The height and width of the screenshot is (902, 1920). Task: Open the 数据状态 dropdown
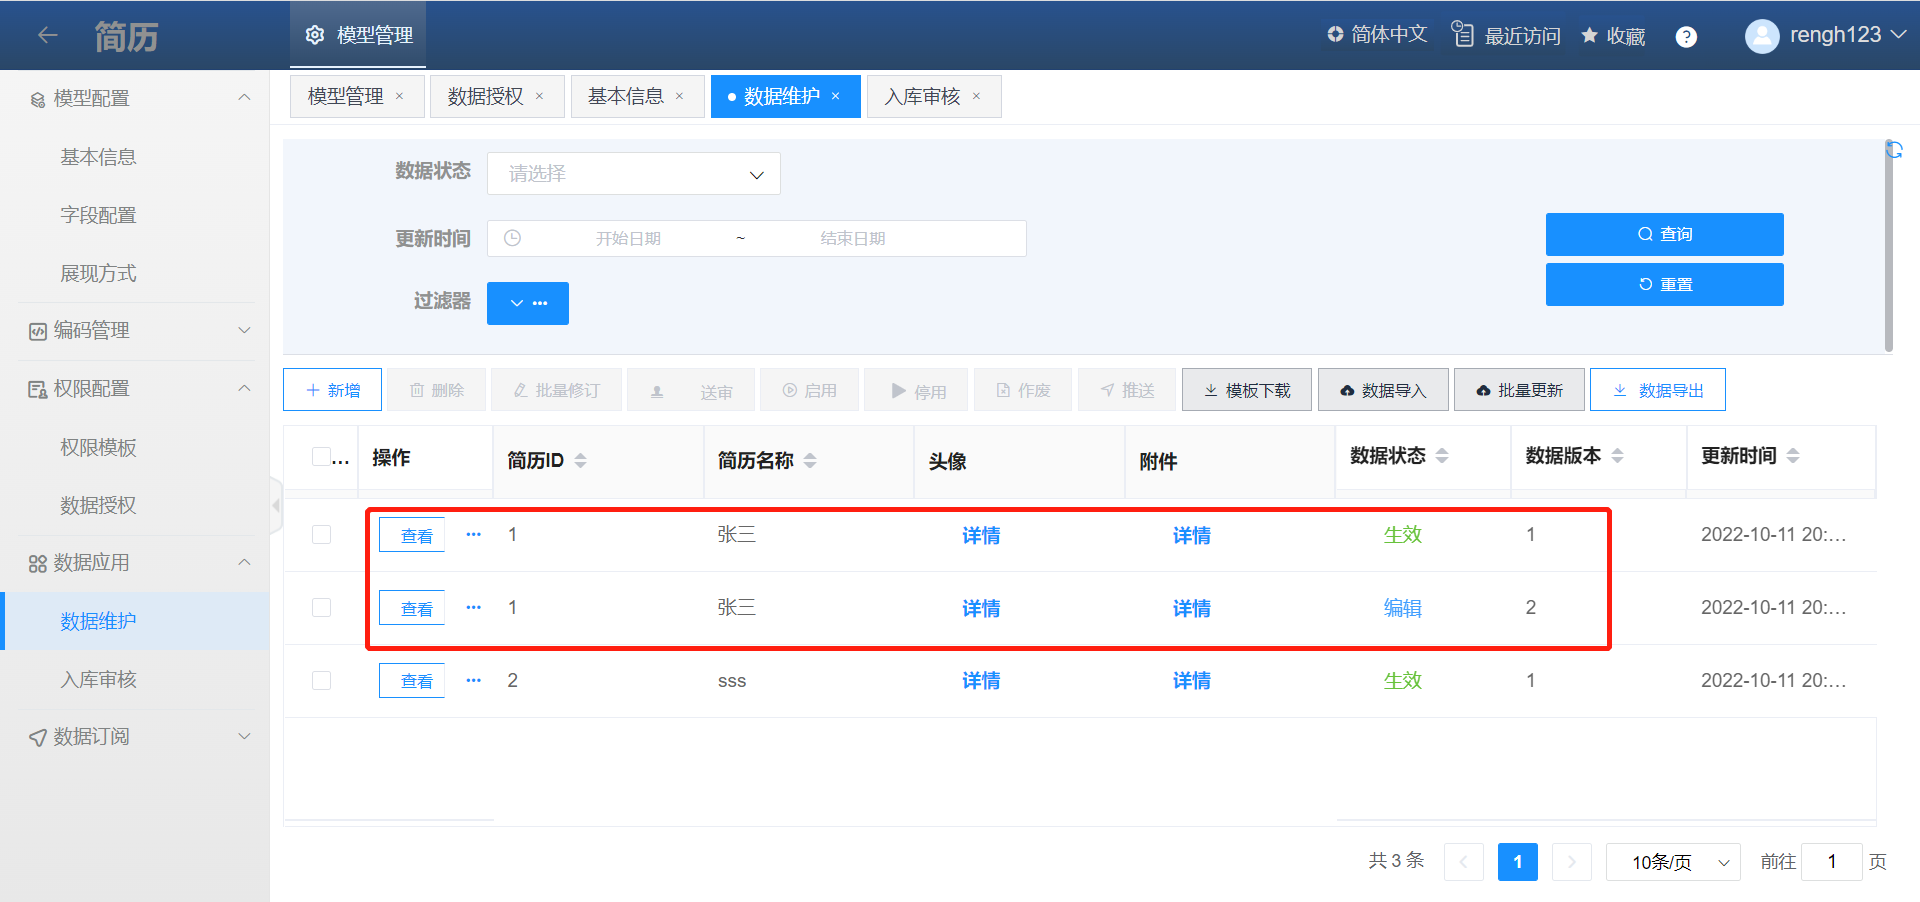coord(633,174)
